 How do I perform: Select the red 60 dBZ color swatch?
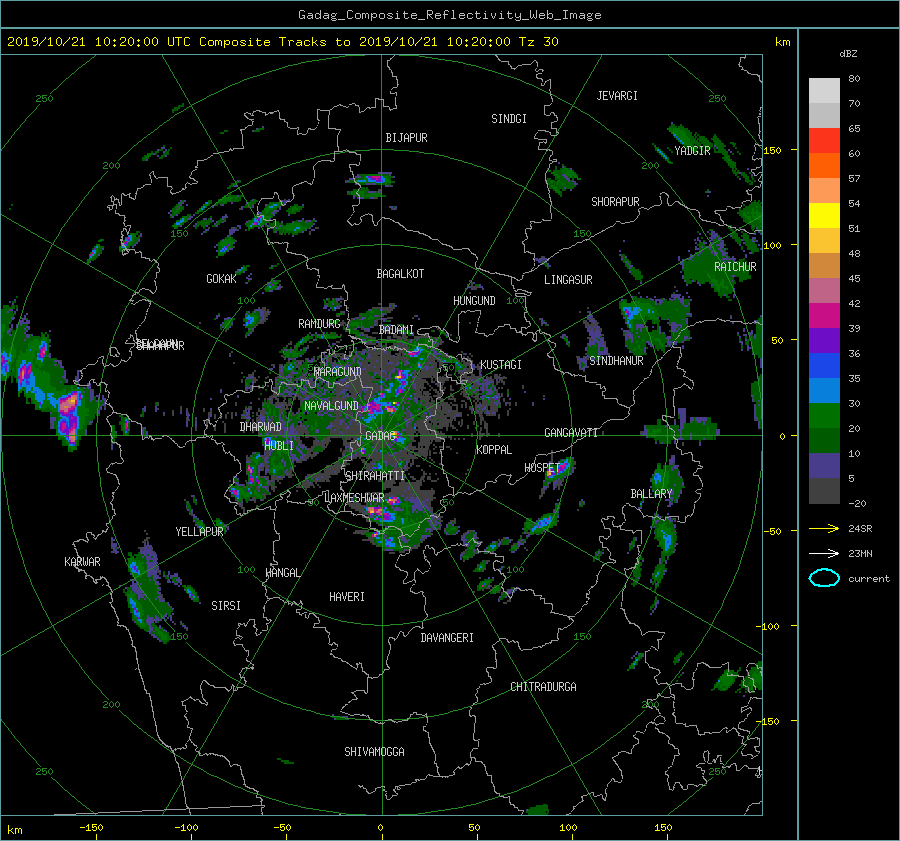[824, 141]
